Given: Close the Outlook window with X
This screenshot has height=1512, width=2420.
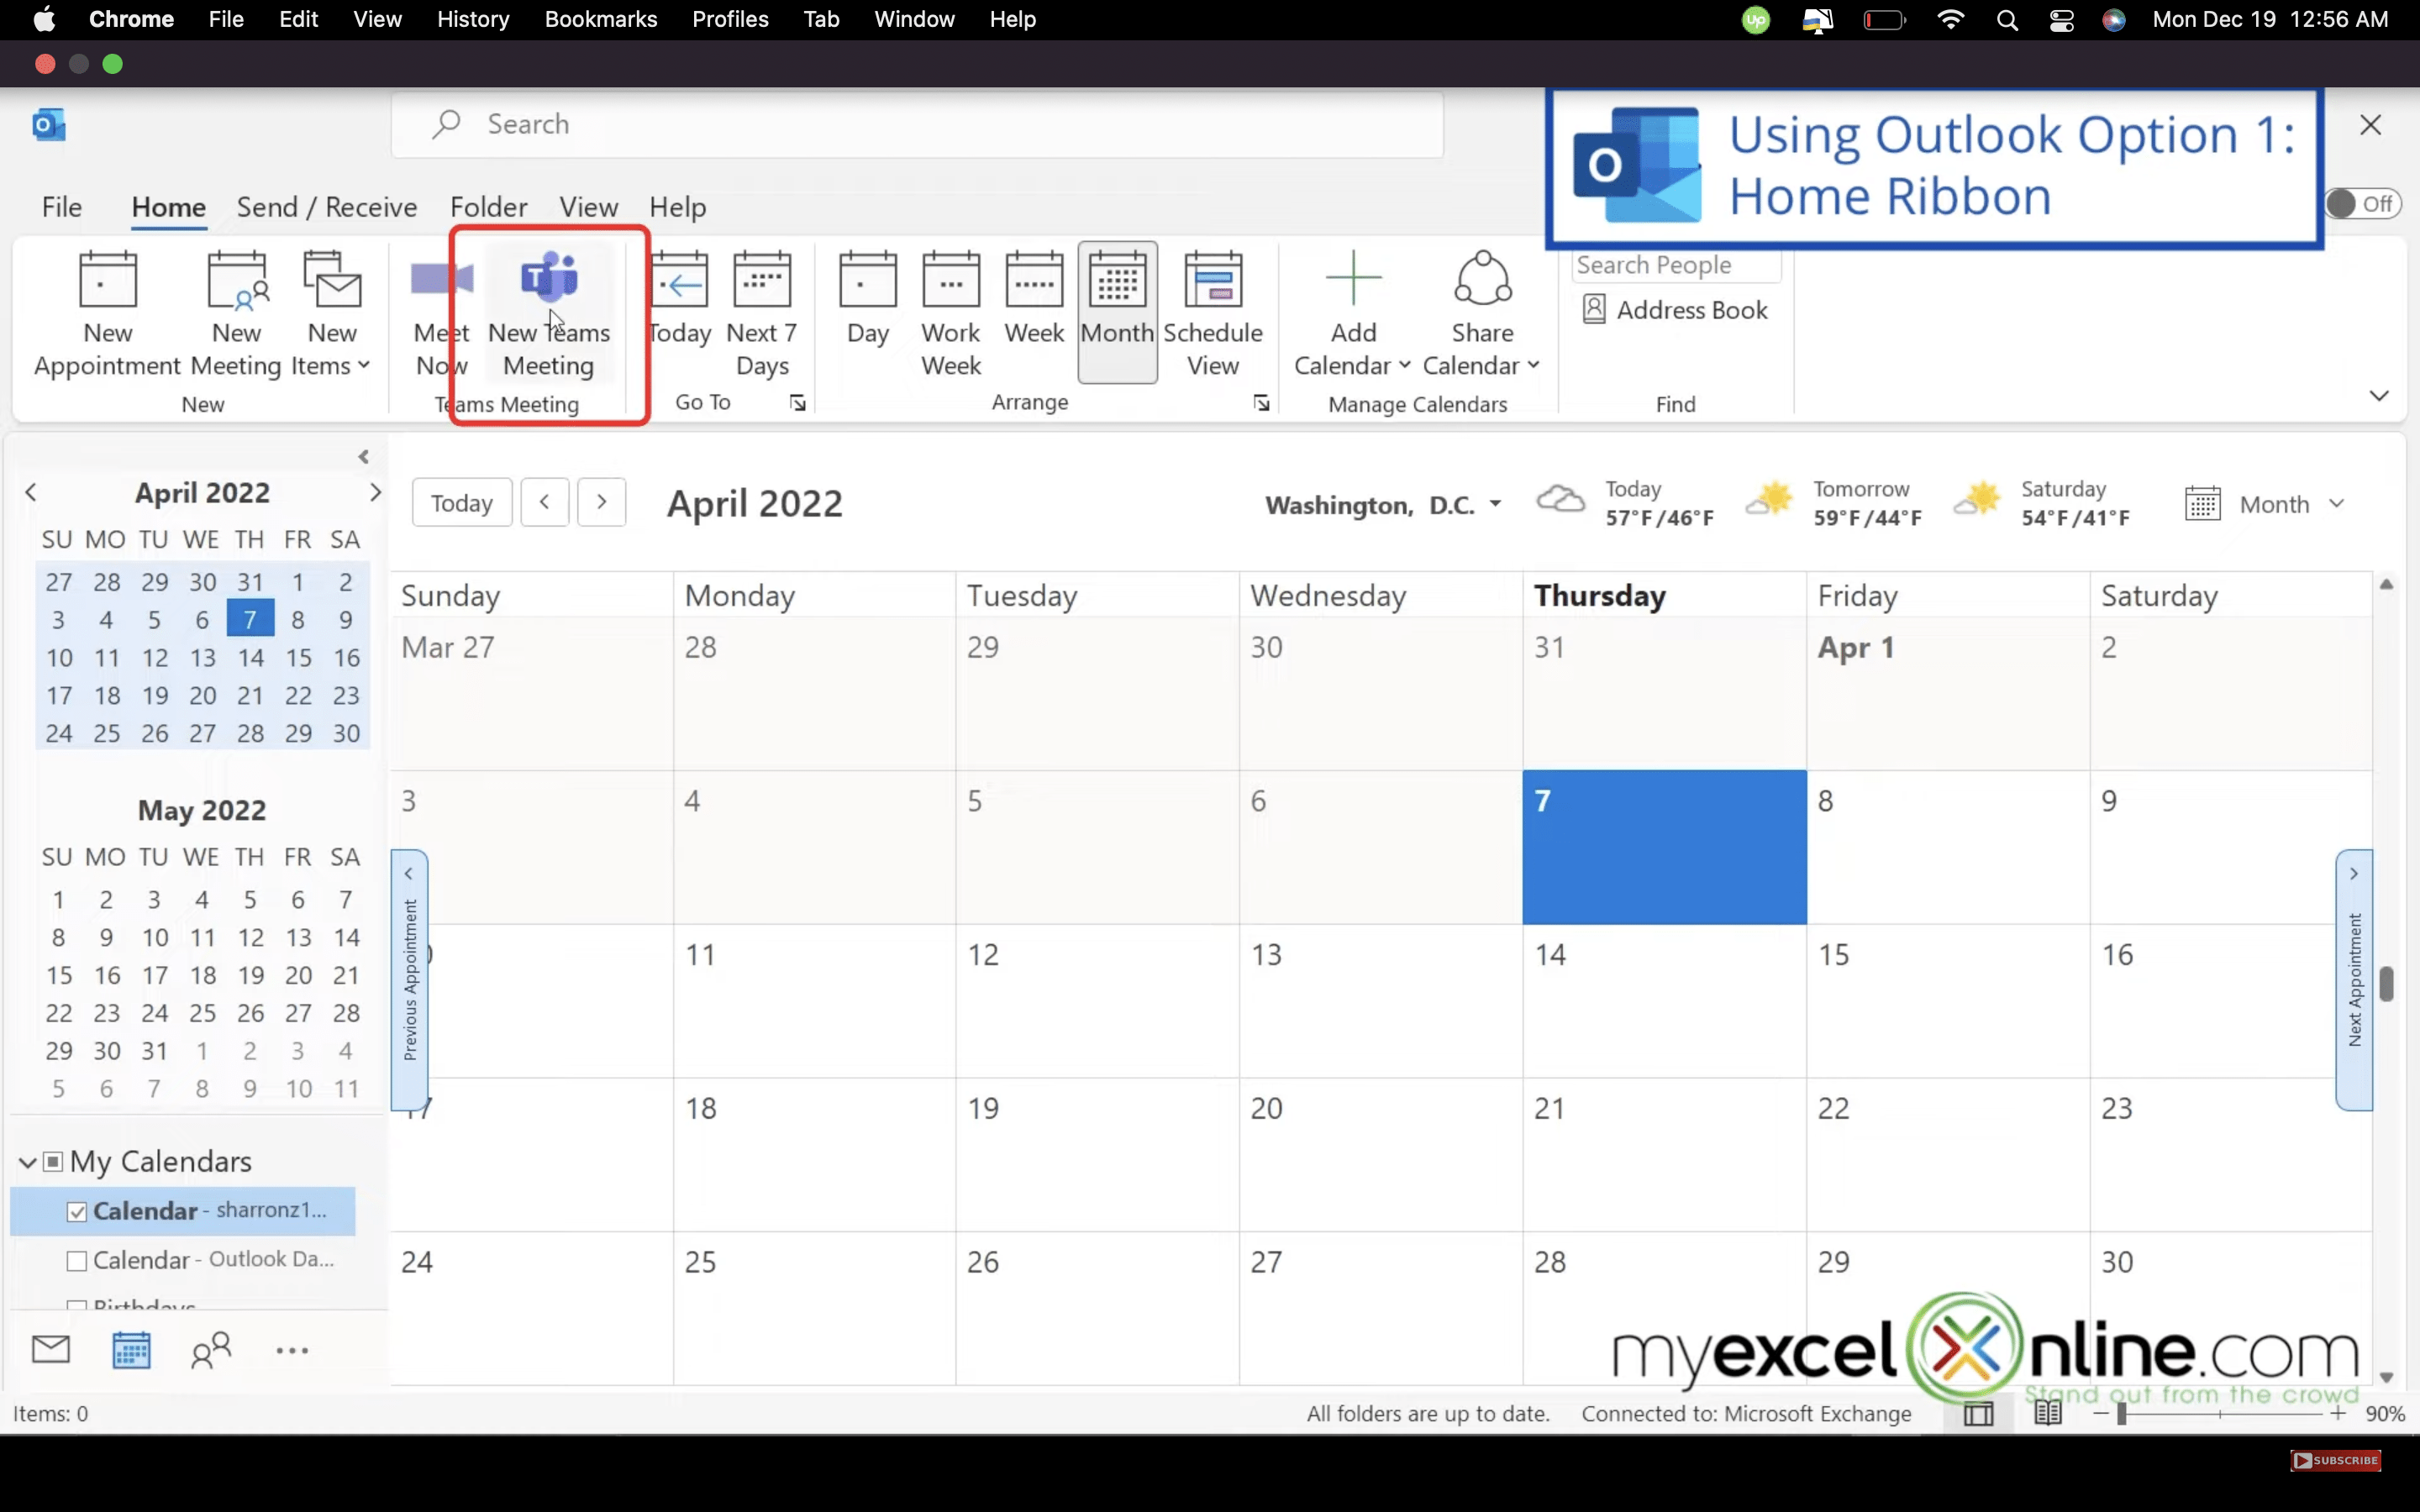Looking at the screenshot, I should [2370, 125].
